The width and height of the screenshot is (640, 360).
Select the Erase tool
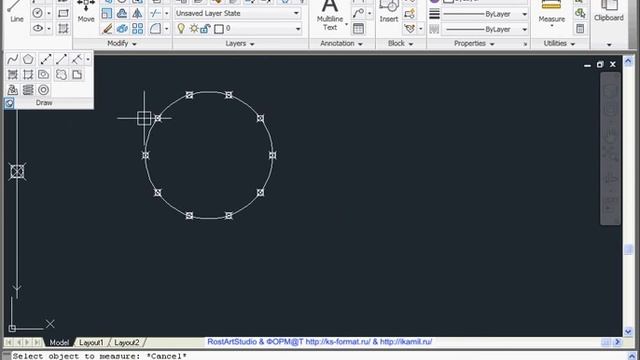click(x=107, y=29)
